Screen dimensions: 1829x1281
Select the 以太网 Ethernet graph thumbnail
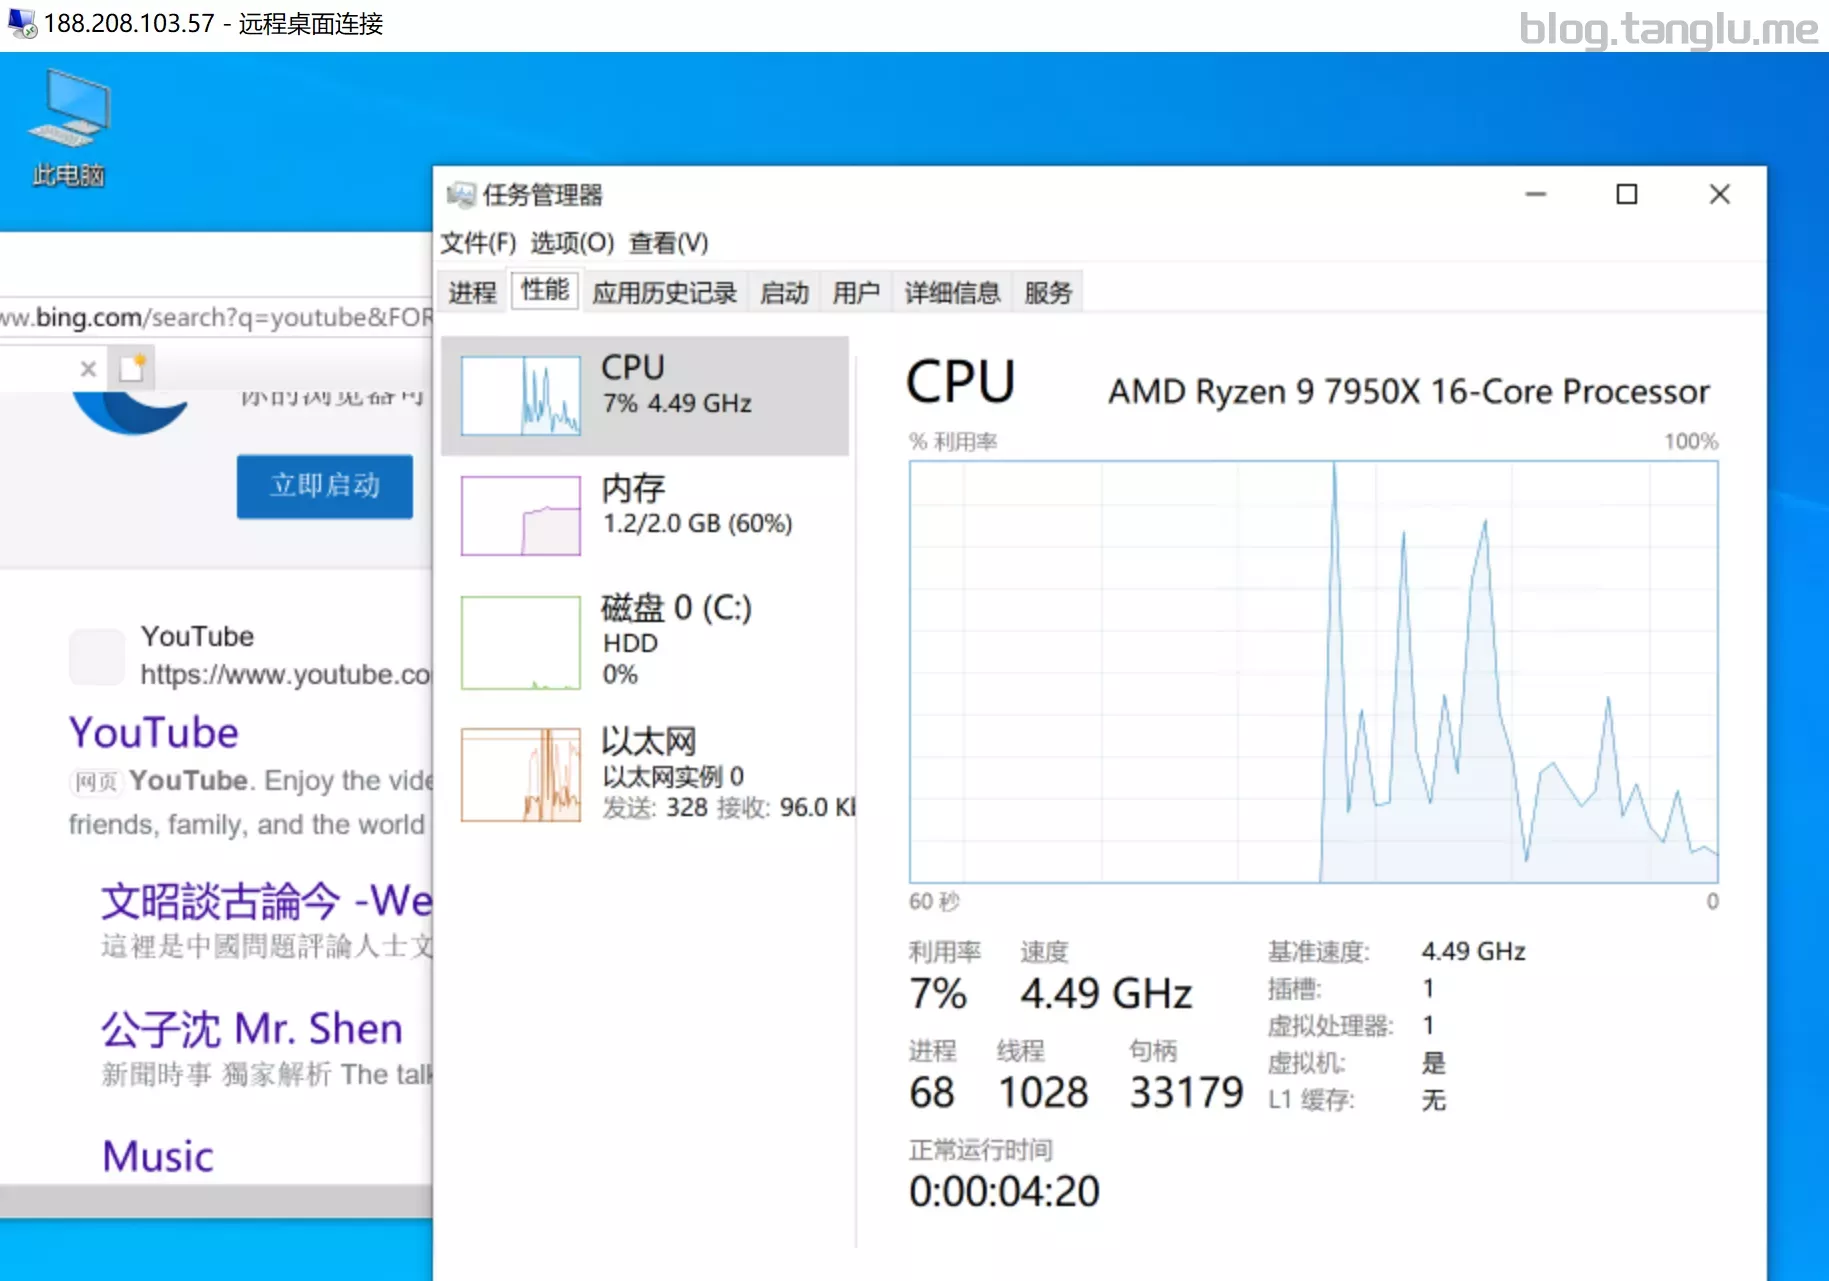click(x=520, y=775)
